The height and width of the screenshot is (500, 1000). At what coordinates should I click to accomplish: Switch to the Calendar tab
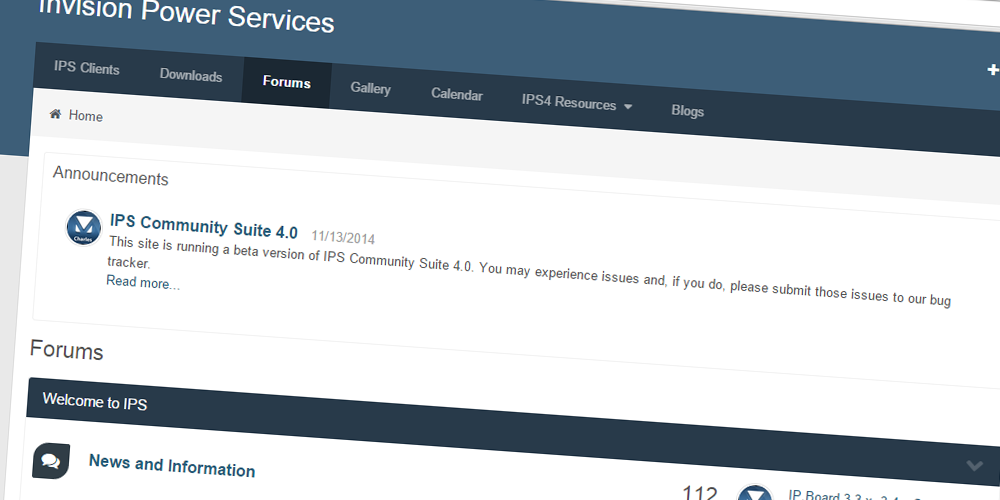click(457, 94)
